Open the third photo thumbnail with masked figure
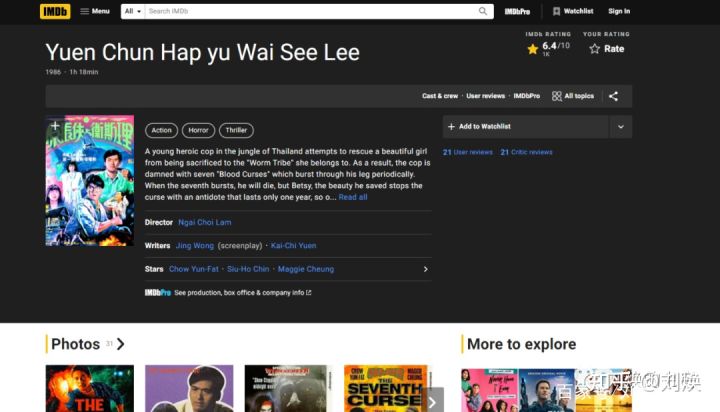This screenshot has height=412, width=720. (288, 389)
